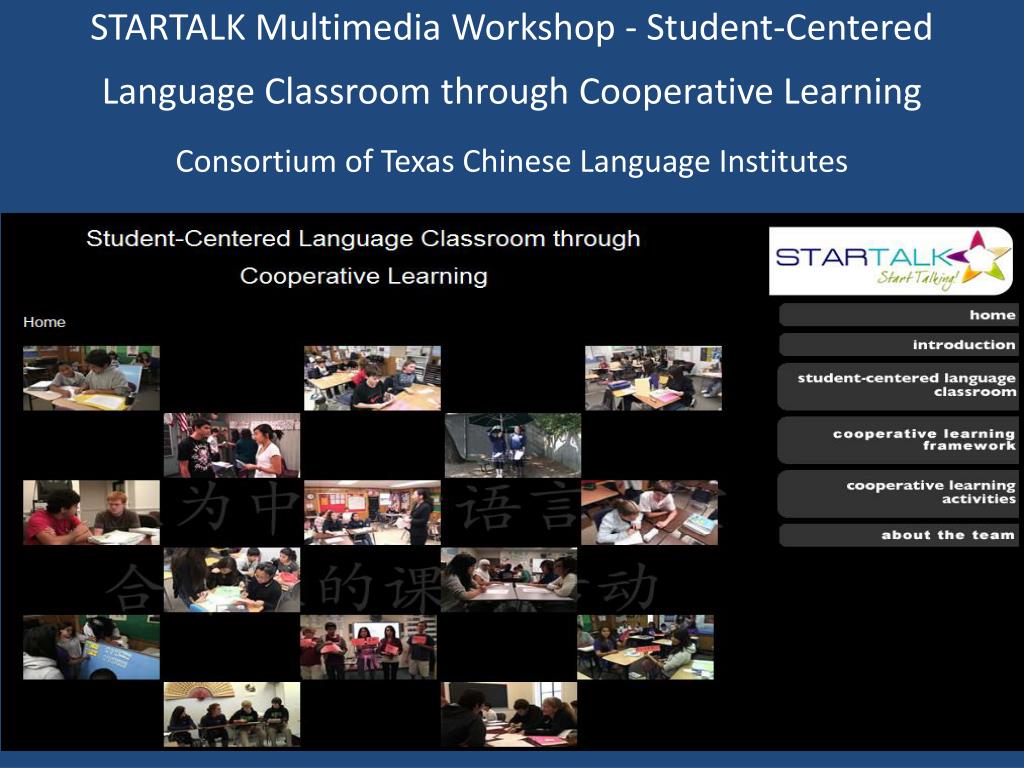Open photo of boy in black shirt seated
The width and height of the screenshot is (1024, 768).
point(372,378)
